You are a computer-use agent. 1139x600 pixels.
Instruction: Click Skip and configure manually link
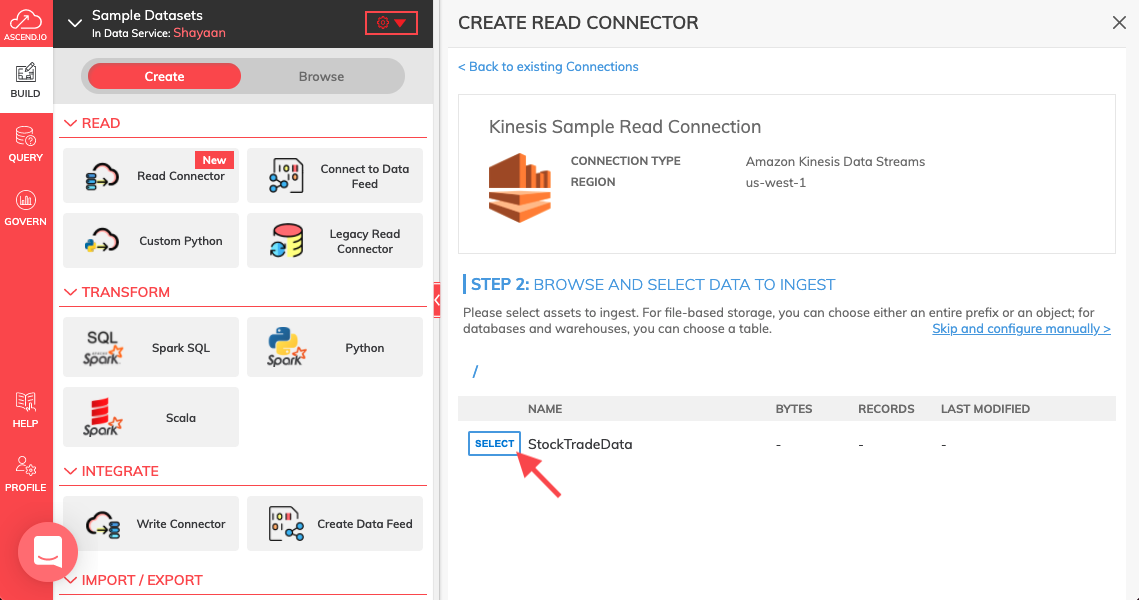tap(1021, 328)
